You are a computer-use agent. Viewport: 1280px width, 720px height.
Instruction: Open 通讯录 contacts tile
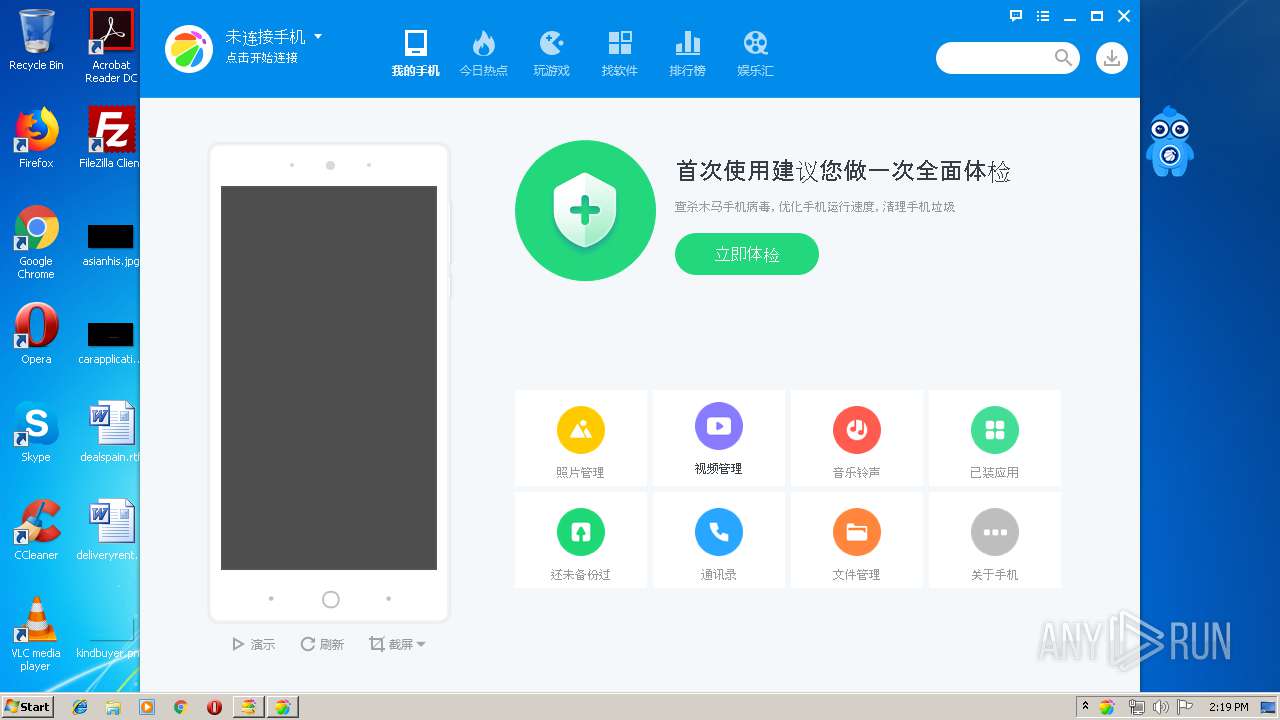(719, 541)
